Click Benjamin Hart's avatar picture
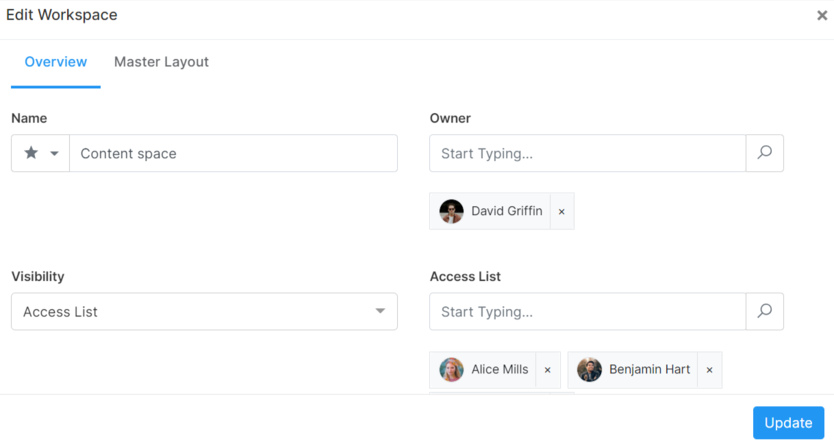Image resolution: width=834 pixels, height=444 pixels. pyautogui.click(x=590, y=370)
